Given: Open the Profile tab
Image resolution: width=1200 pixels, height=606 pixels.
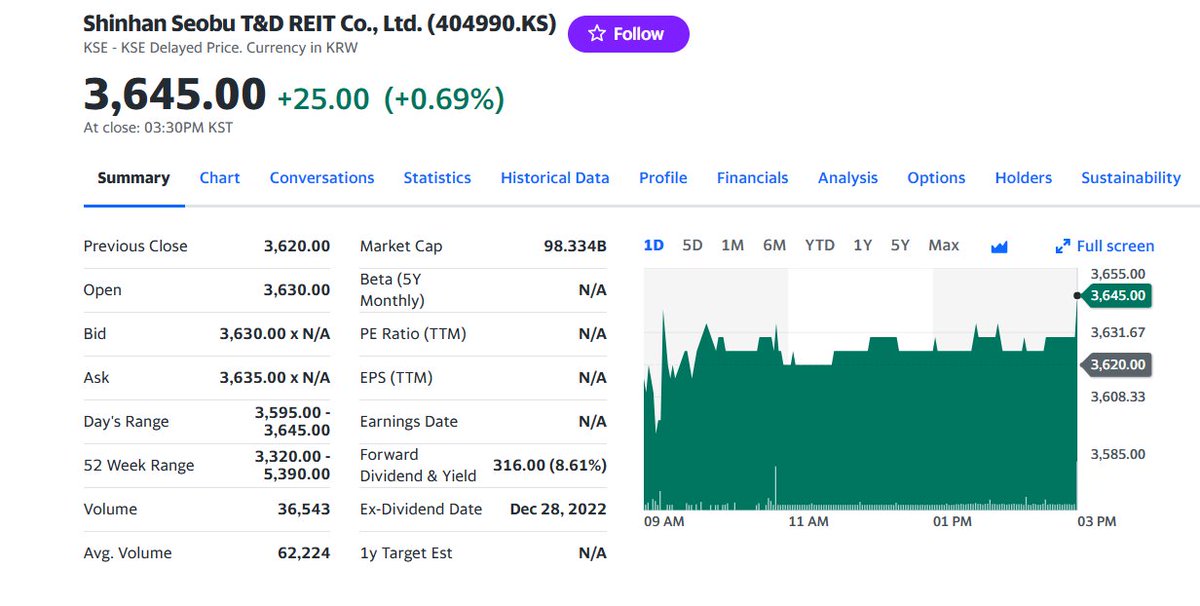Looking at the screenshot, I should 663,178.
